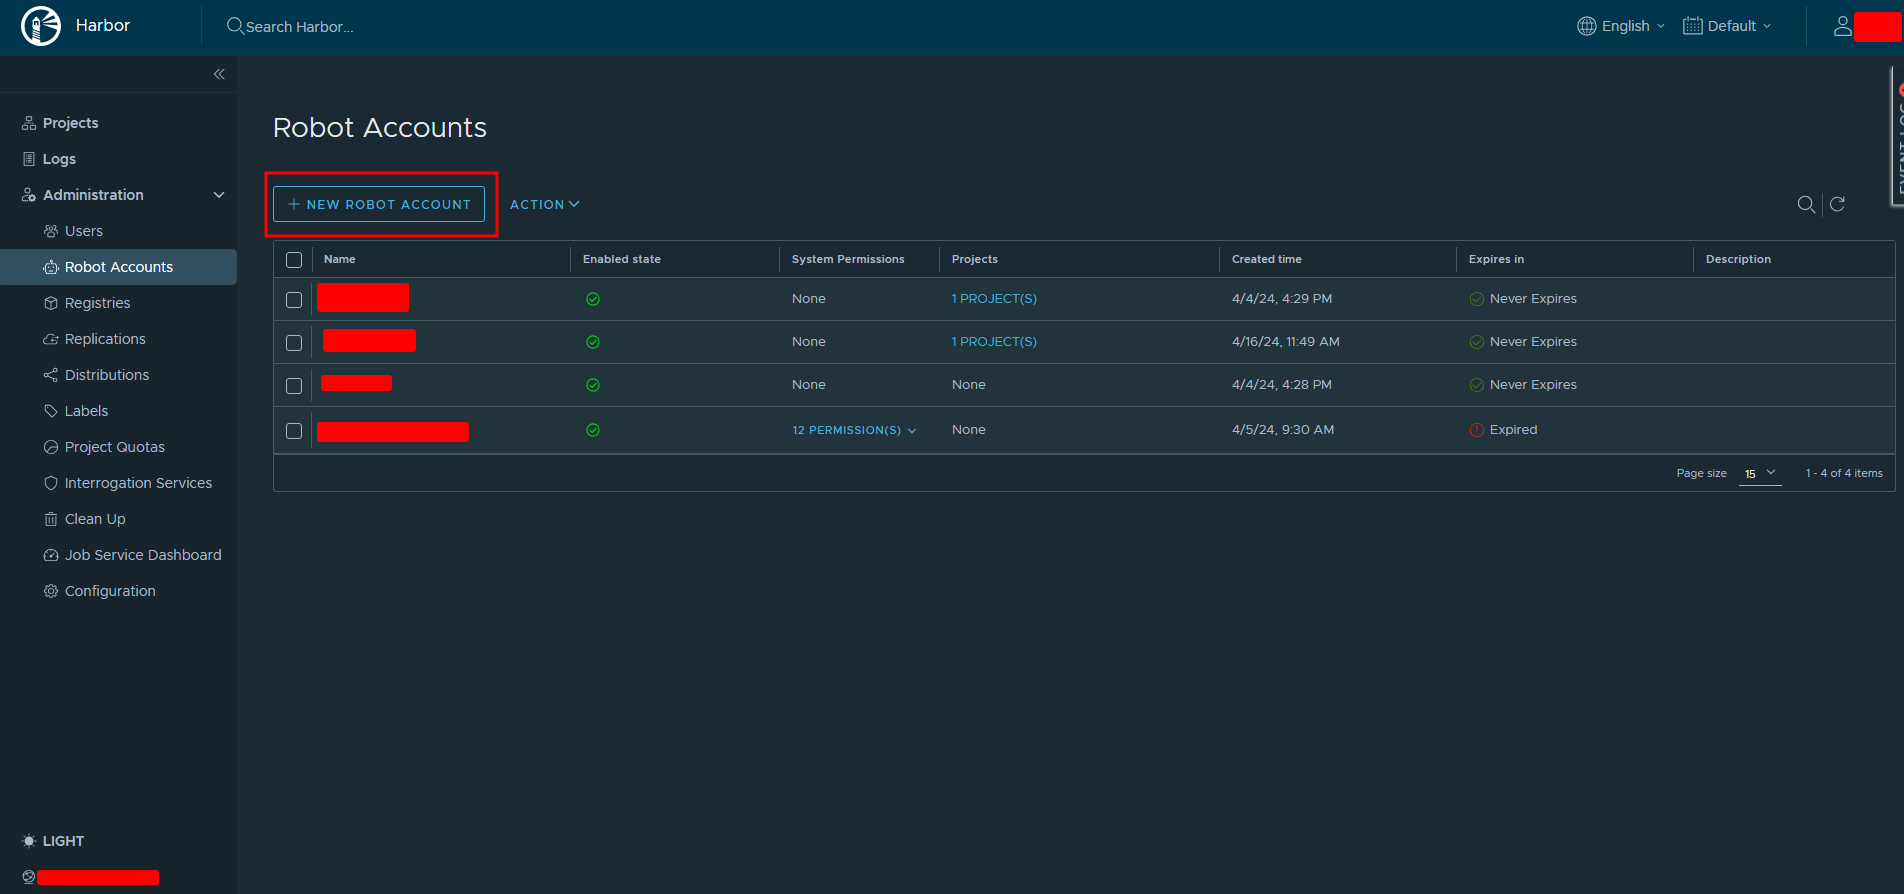Viewport: 1904px width, 894px height.
Task: Click NEW ROBOT ACCOUNT button
Action: pyautogui.click(x=379, y=204)
